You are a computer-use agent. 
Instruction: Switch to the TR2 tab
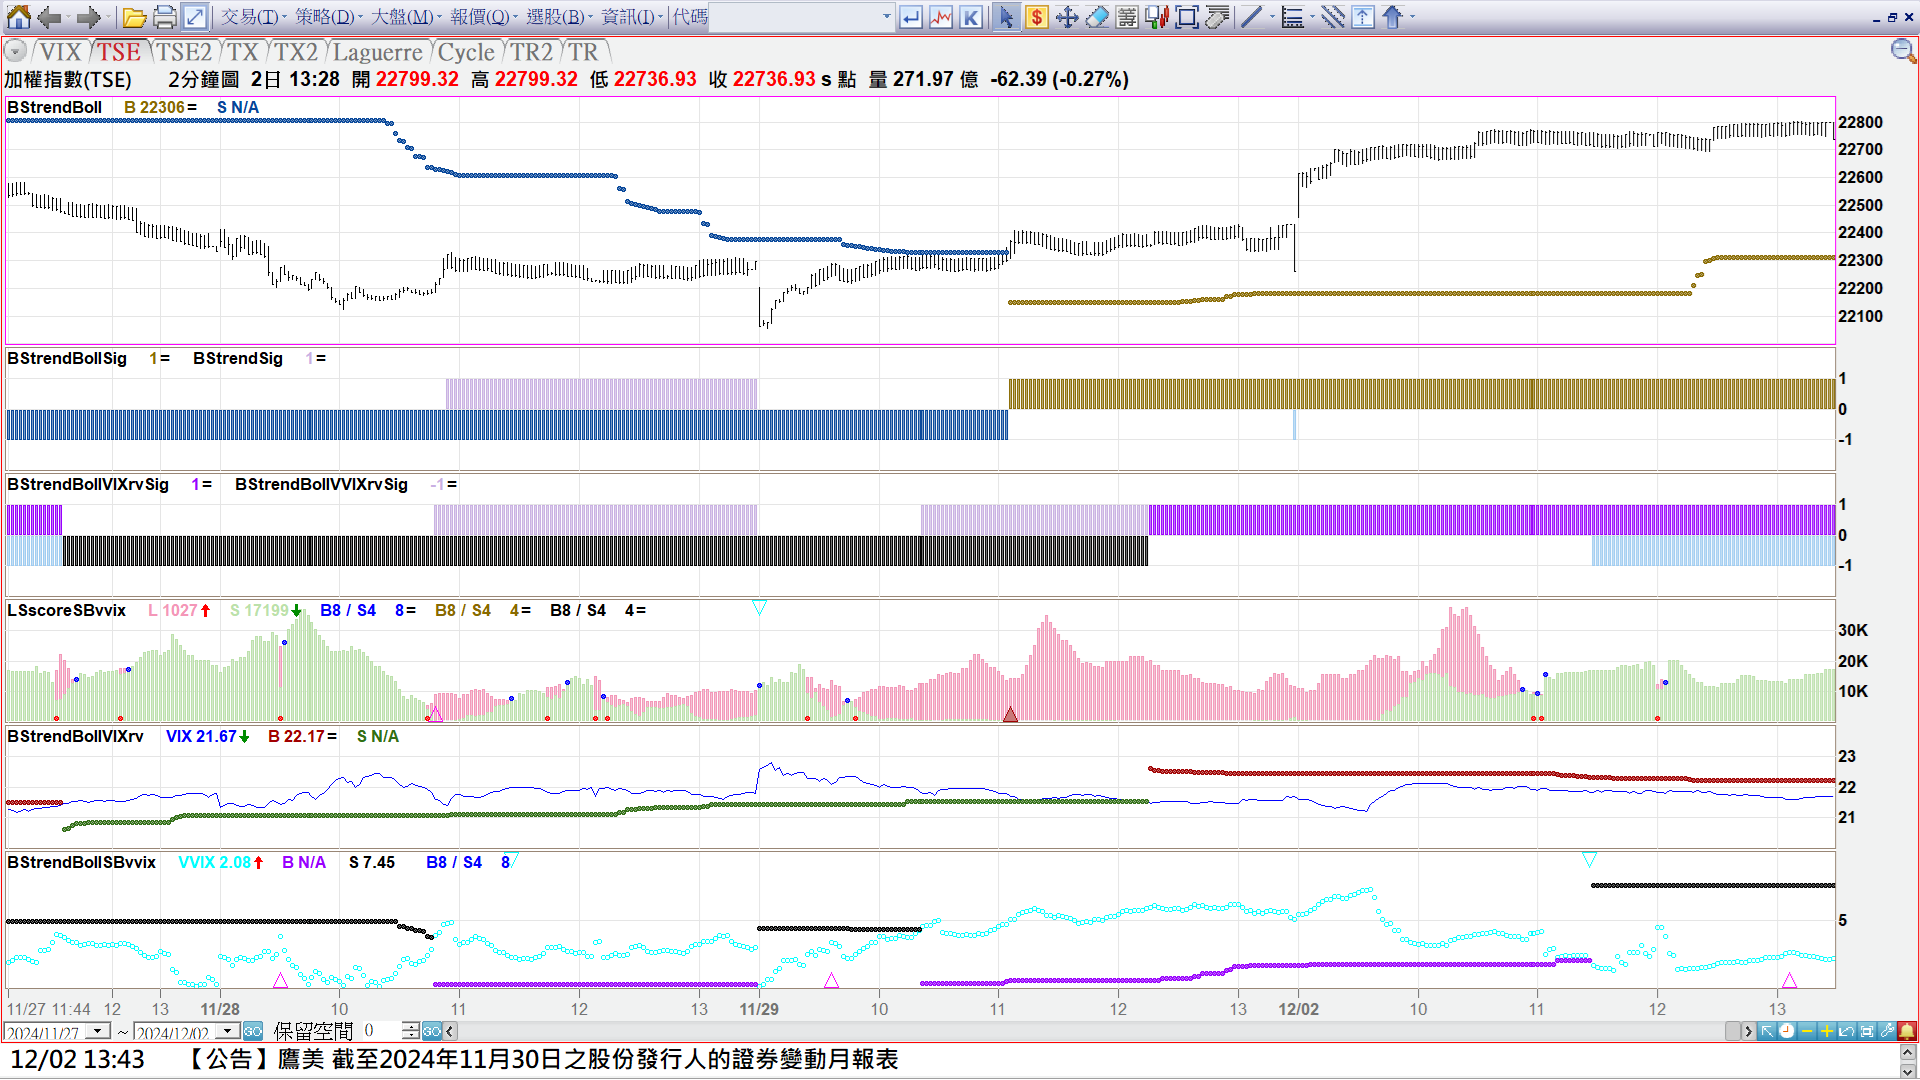[532, 52]
